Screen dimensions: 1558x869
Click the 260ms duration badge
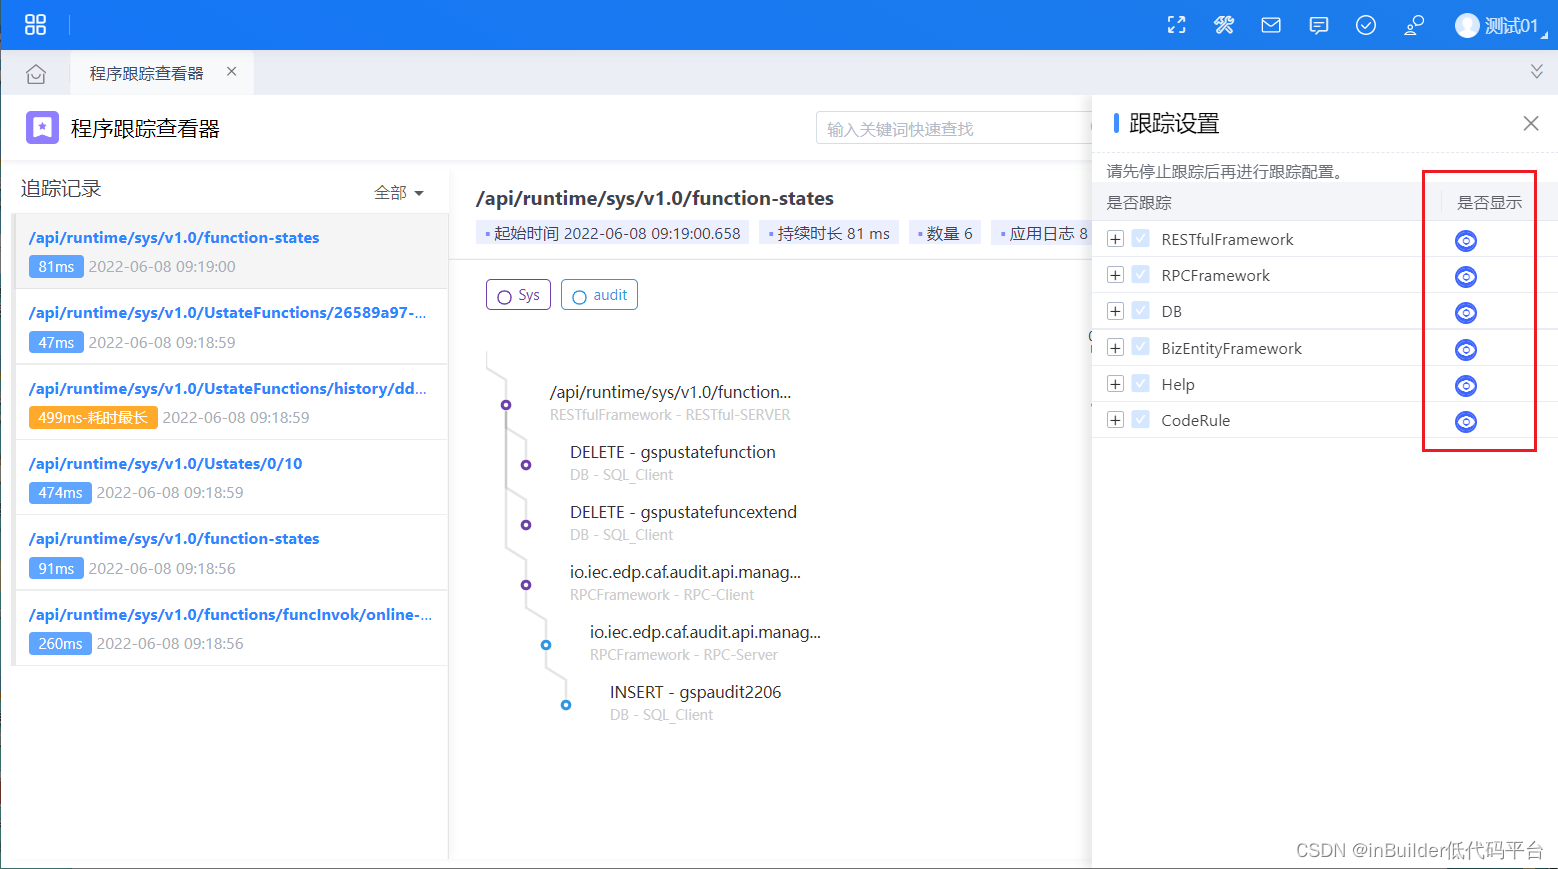pos(60,644)
